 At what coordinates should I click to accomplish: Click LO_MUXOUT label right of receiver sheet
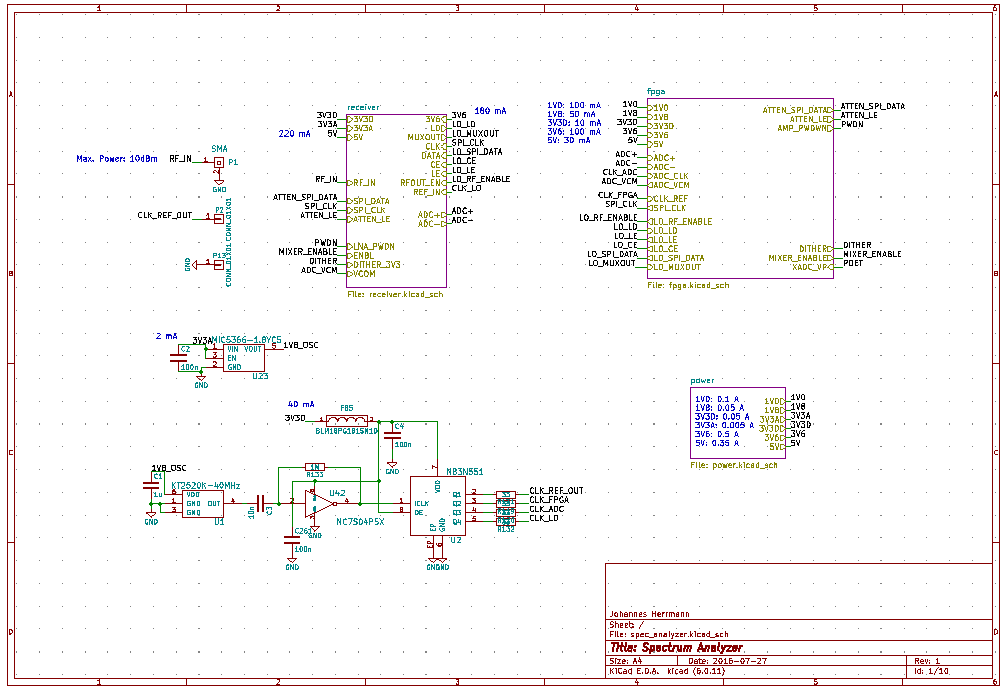click(475, 133)
